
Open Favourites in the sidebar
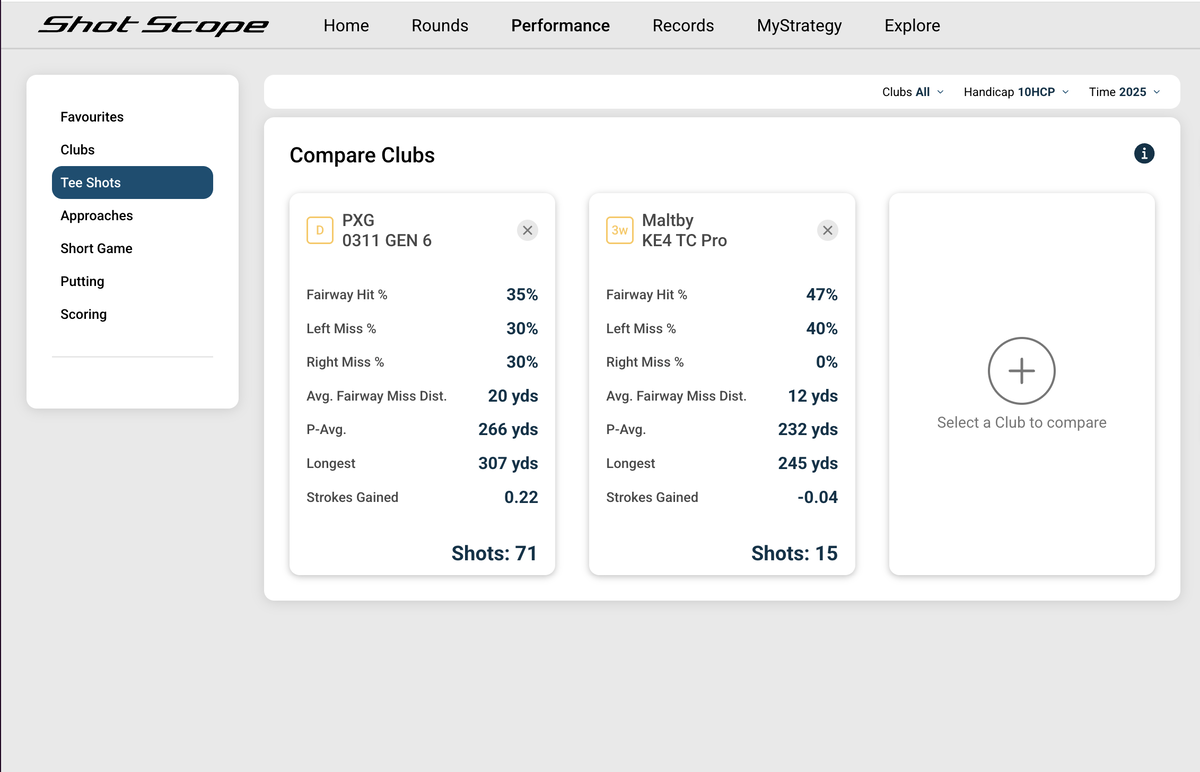132,117
